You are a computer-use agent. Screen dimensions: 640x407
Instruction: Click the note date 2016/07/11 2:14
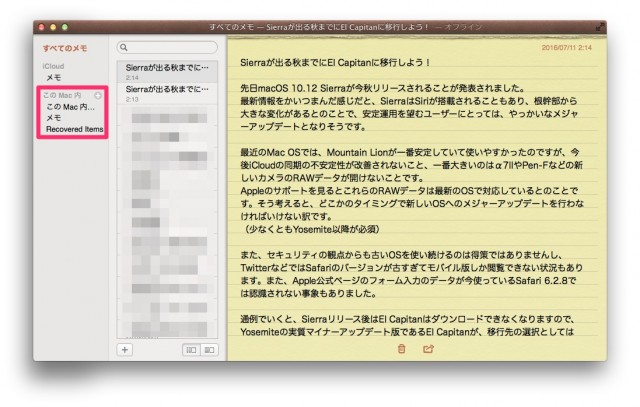coord(567,48)
